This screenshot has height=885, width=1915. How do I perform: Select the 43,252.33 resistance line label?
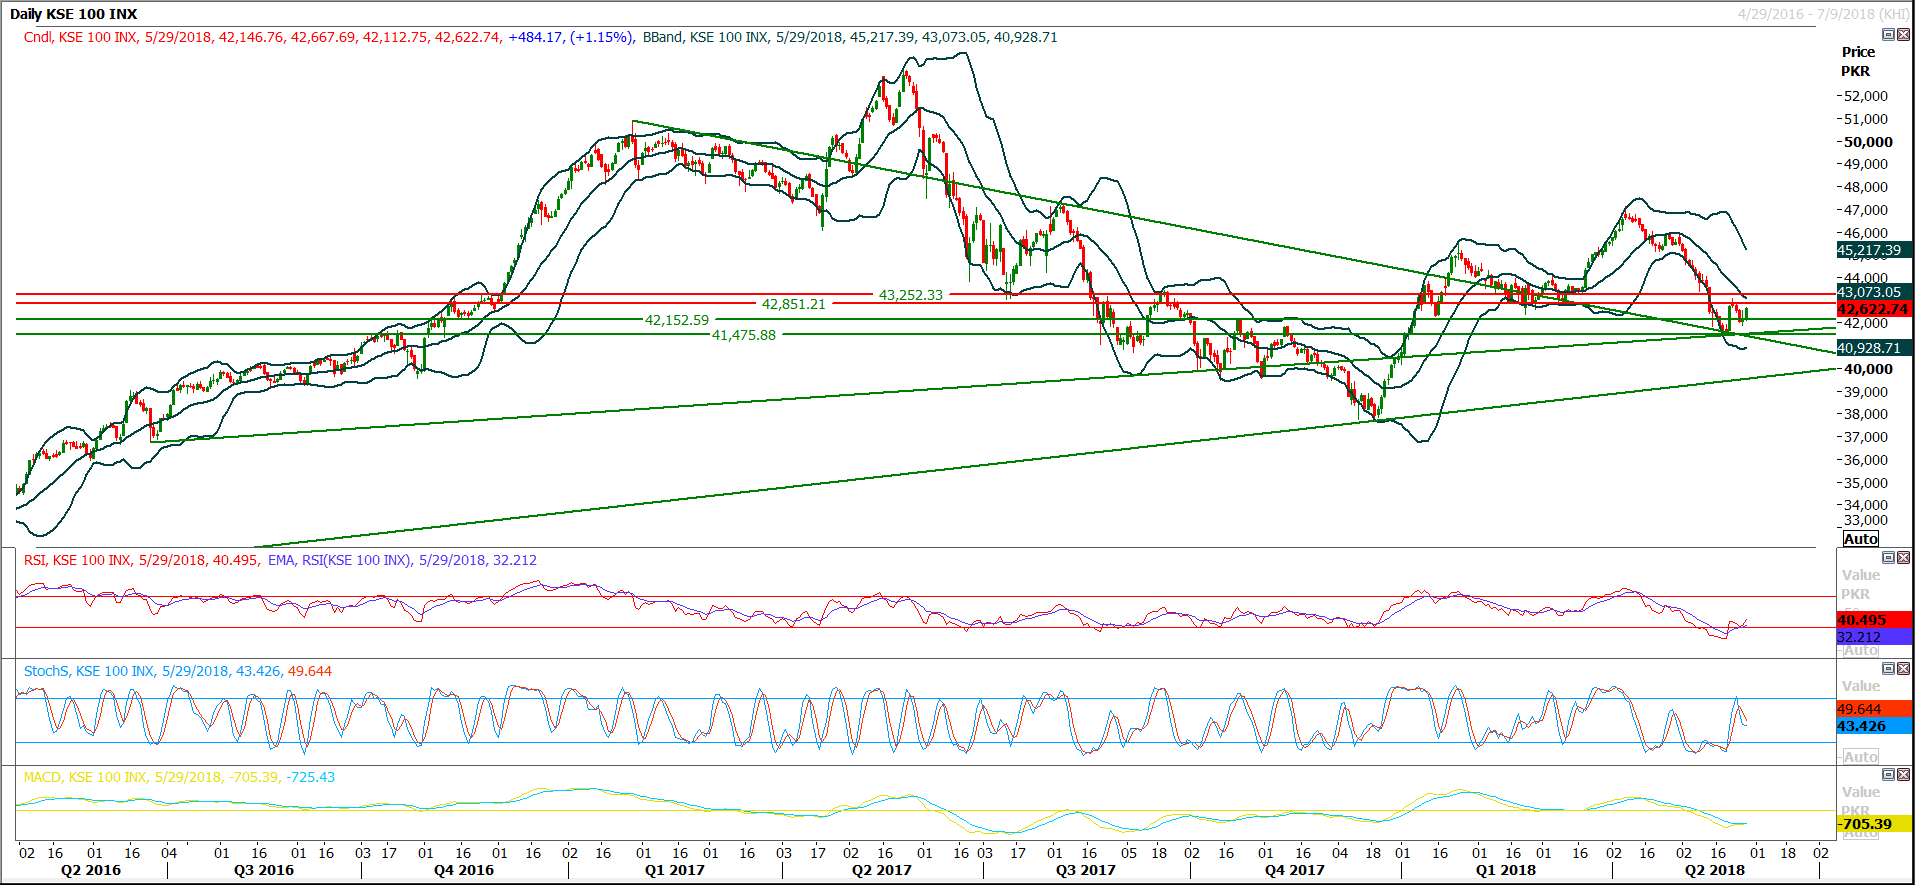tap(910, 295)
